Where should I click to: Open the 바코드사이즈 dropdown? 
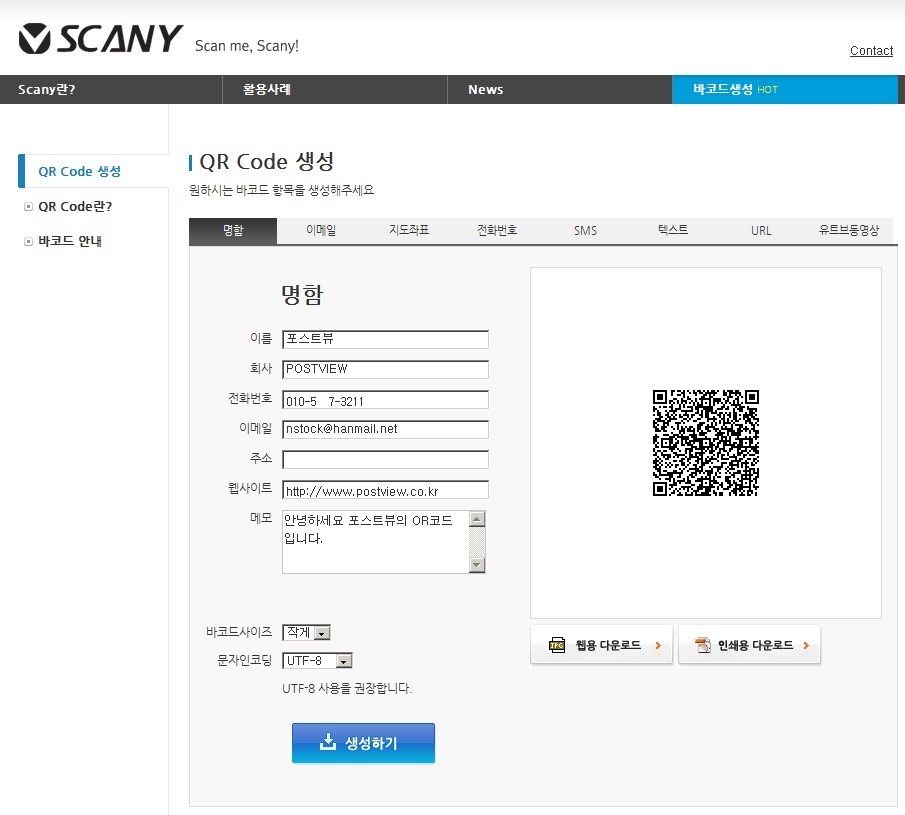point(306,633)
